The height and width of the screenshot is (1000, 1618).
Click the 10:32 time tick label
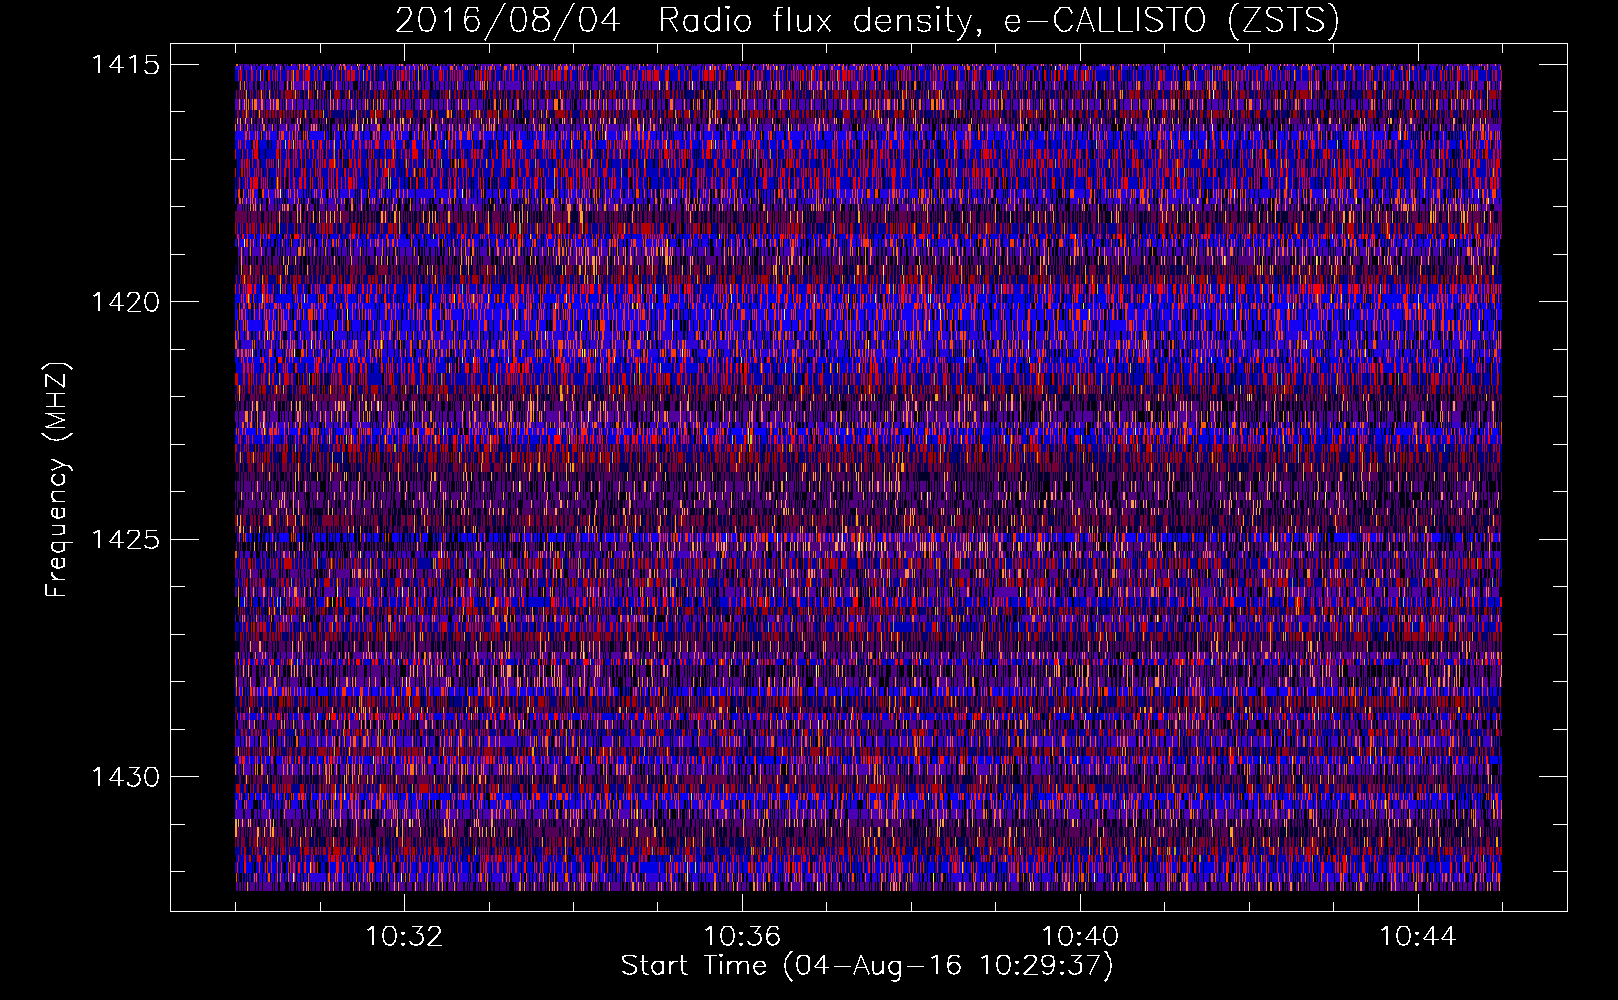click(404, 937)
